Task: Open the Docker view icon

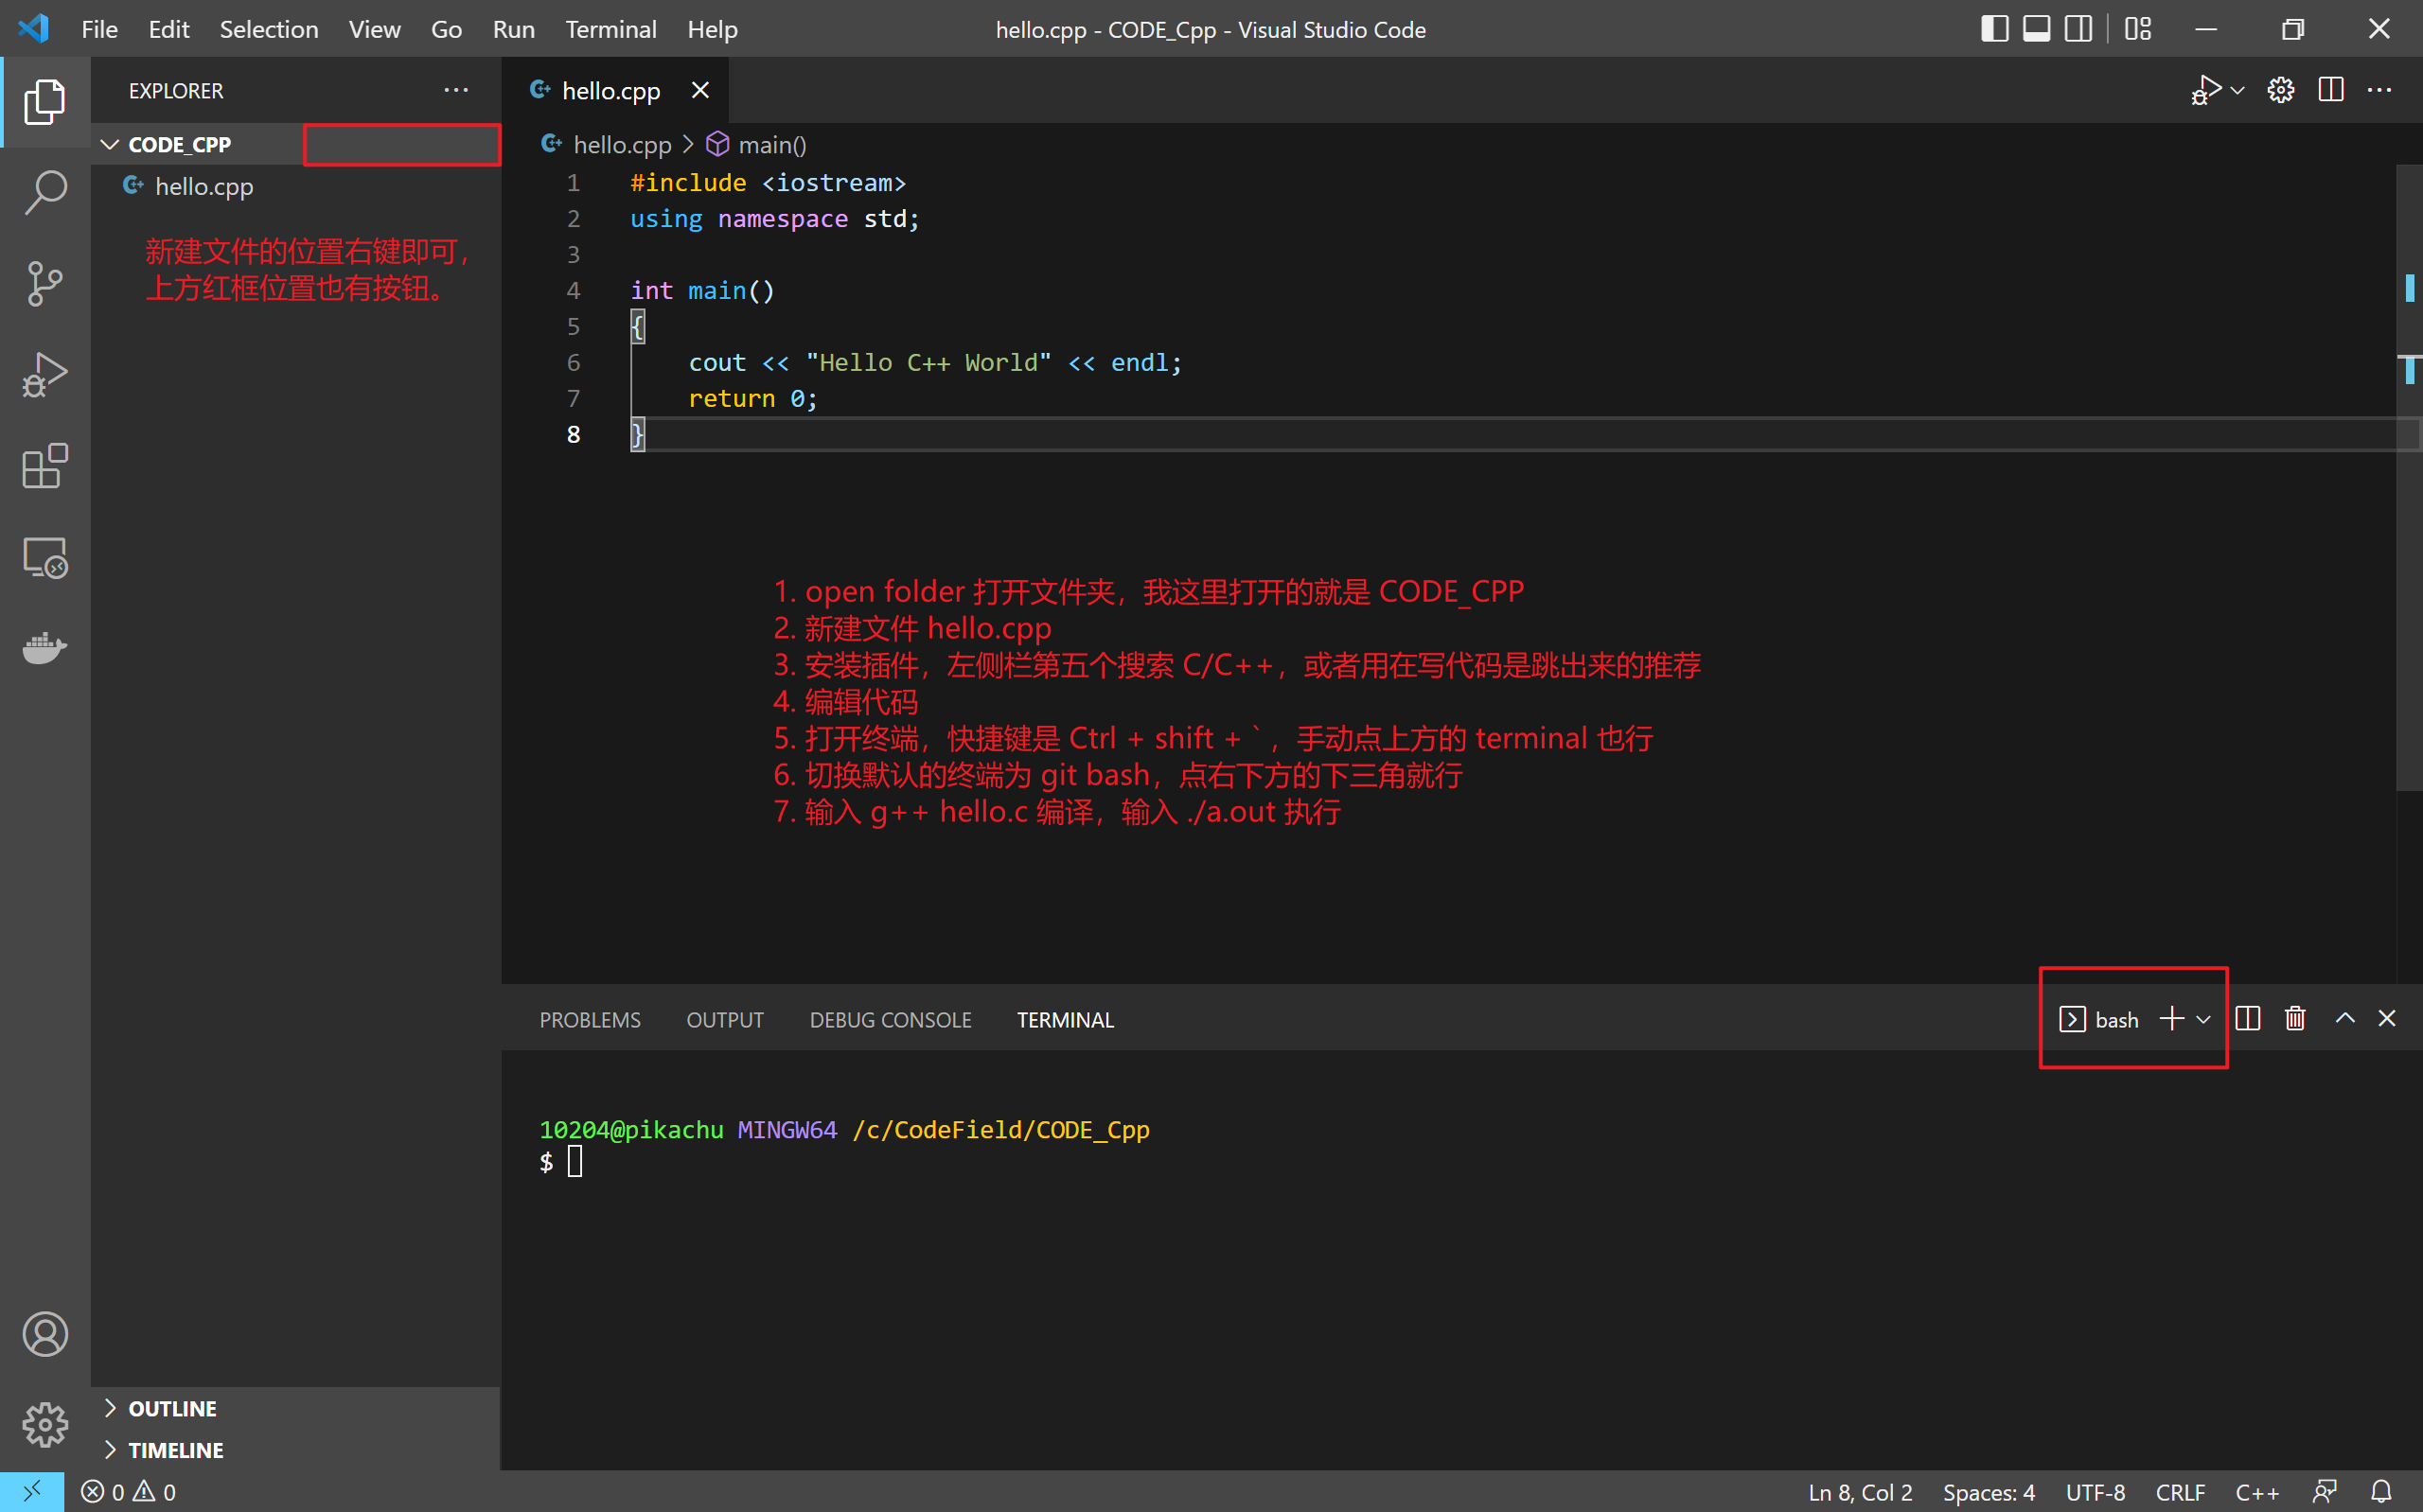Action: pos(45,648)
